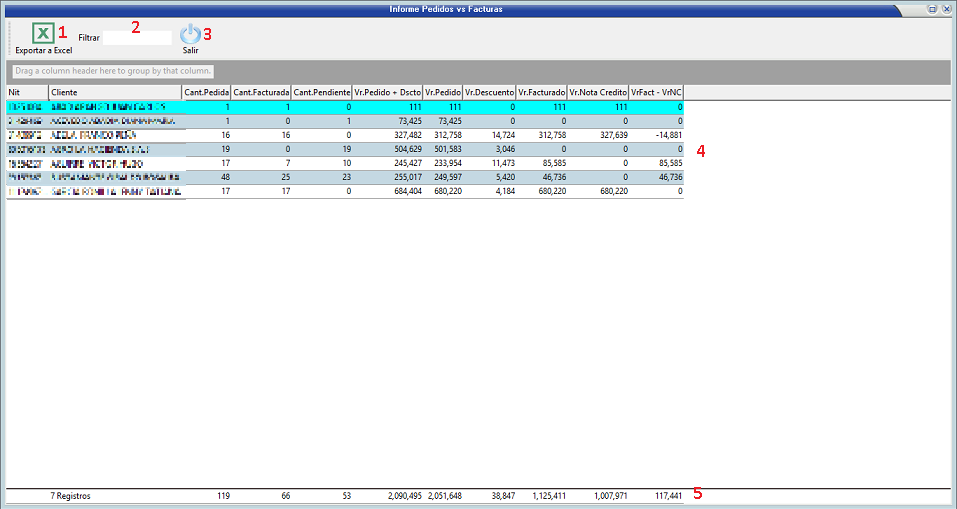Click the VrFact - VrNC column header

pos(657,92)
